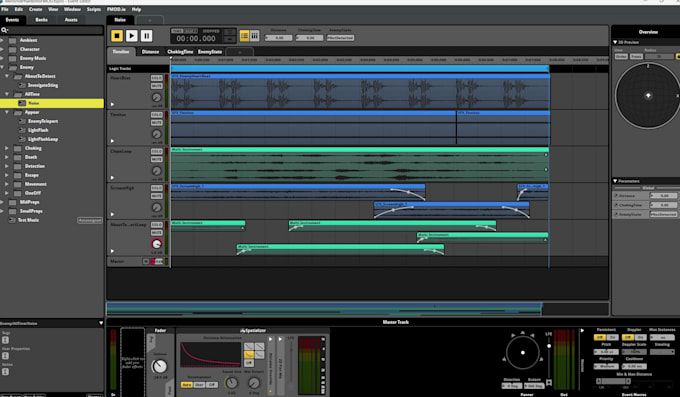Open the ChokingTime parameter tab
This screenshot has height=397, width=680.
(x=180, y=52)
